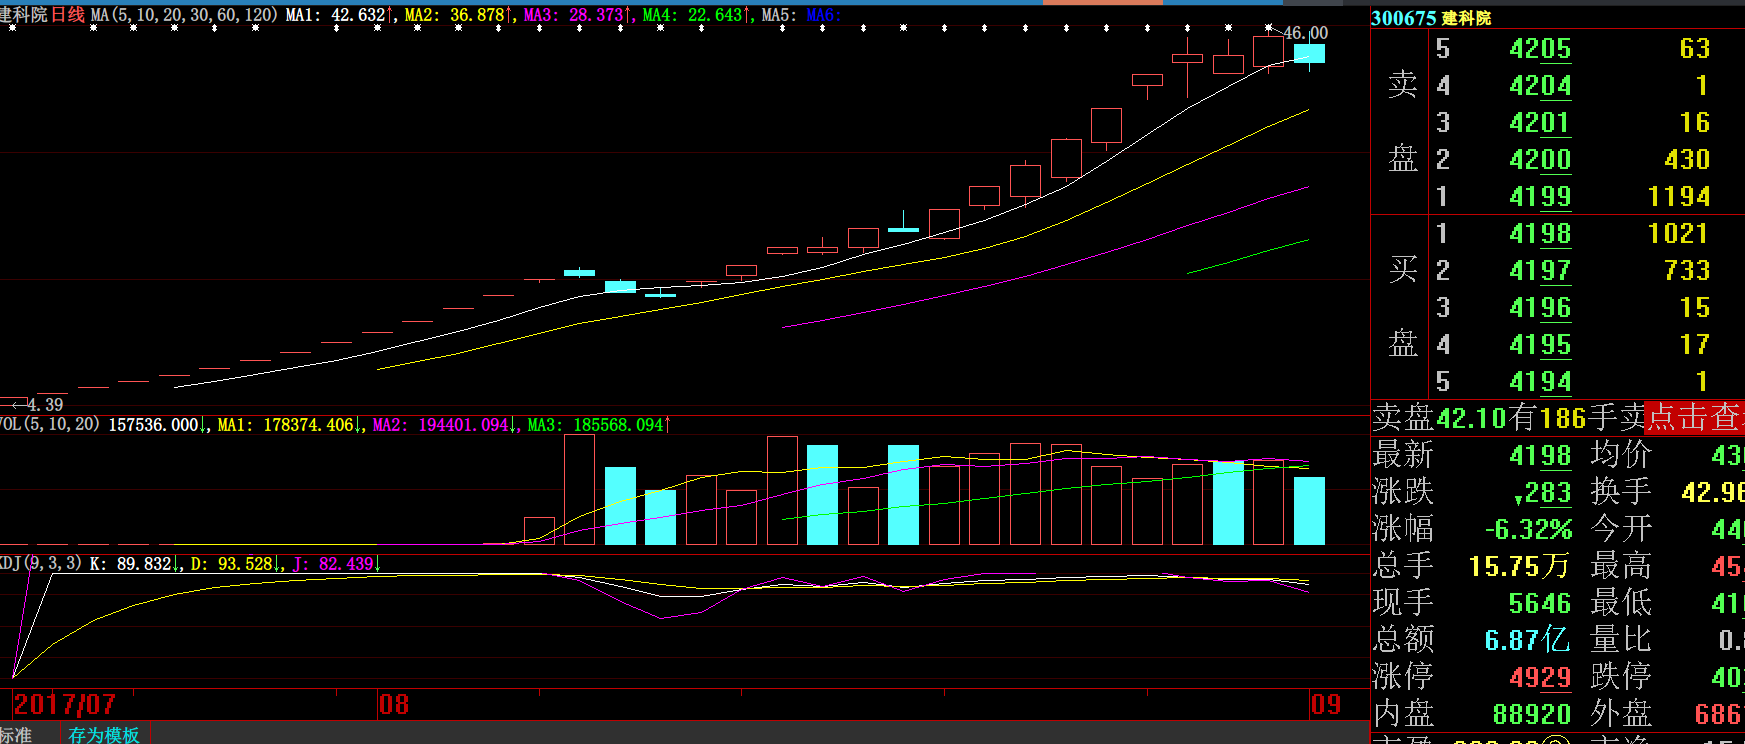Click the 46.00 high price label
The height and width of the screenshot is (744, 1745).
coord(1305,33)
